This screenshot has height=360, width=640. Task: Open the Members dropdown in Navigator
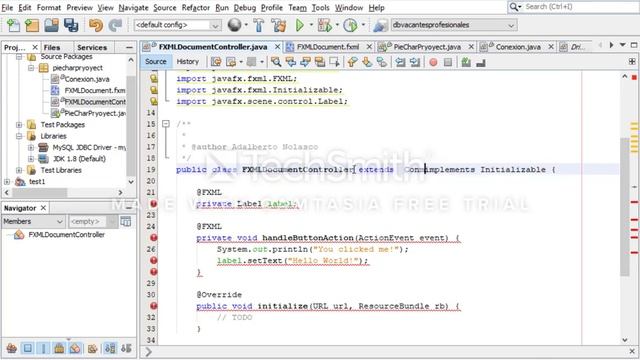pyautogui.click(x=33, y=221)
